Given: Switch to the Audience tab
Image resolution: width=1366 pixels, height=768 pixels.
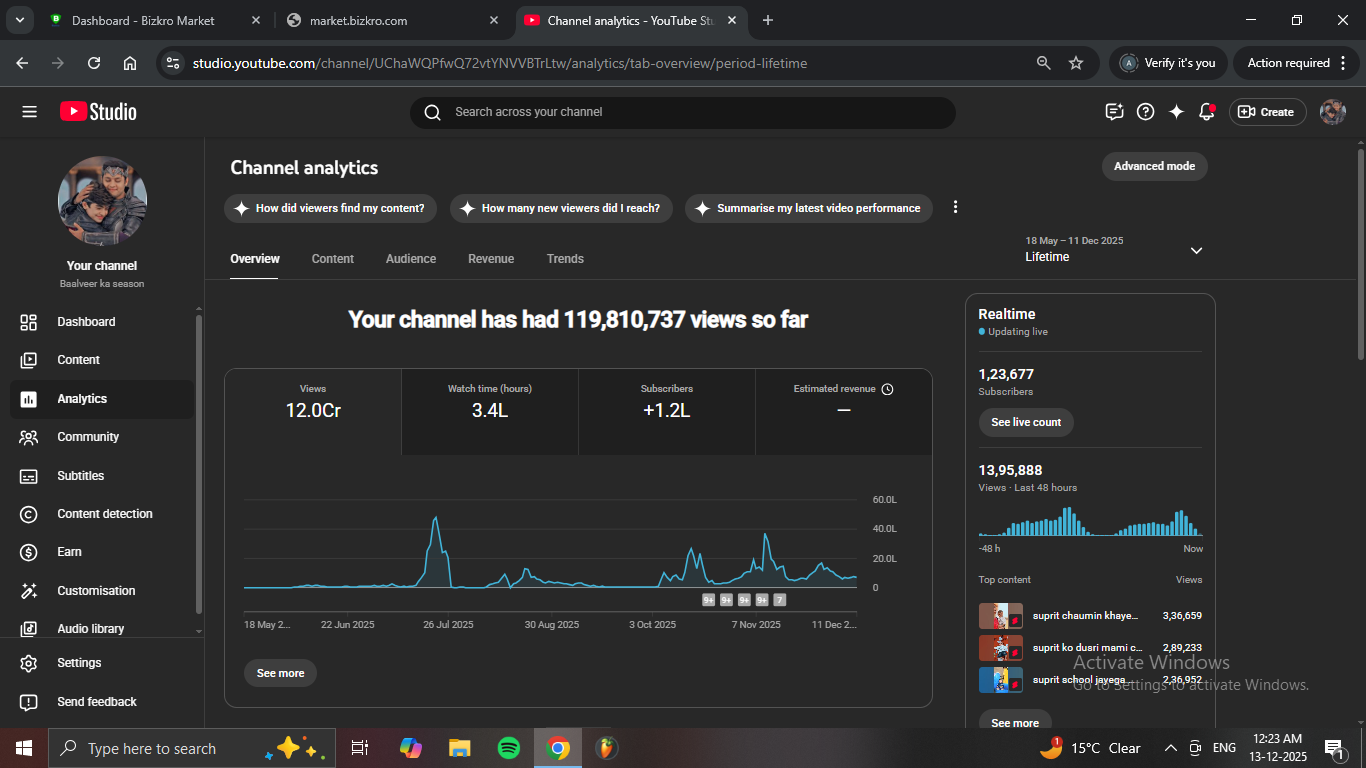Looking at the screenshot, I should (410, 259).
